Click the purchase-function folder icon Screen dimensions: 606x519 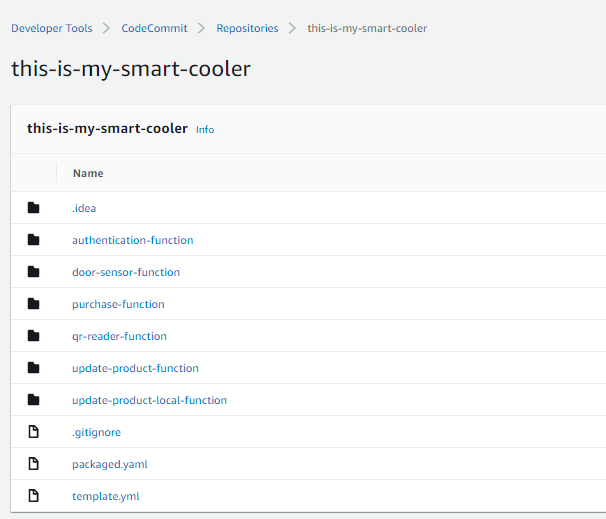34,304
